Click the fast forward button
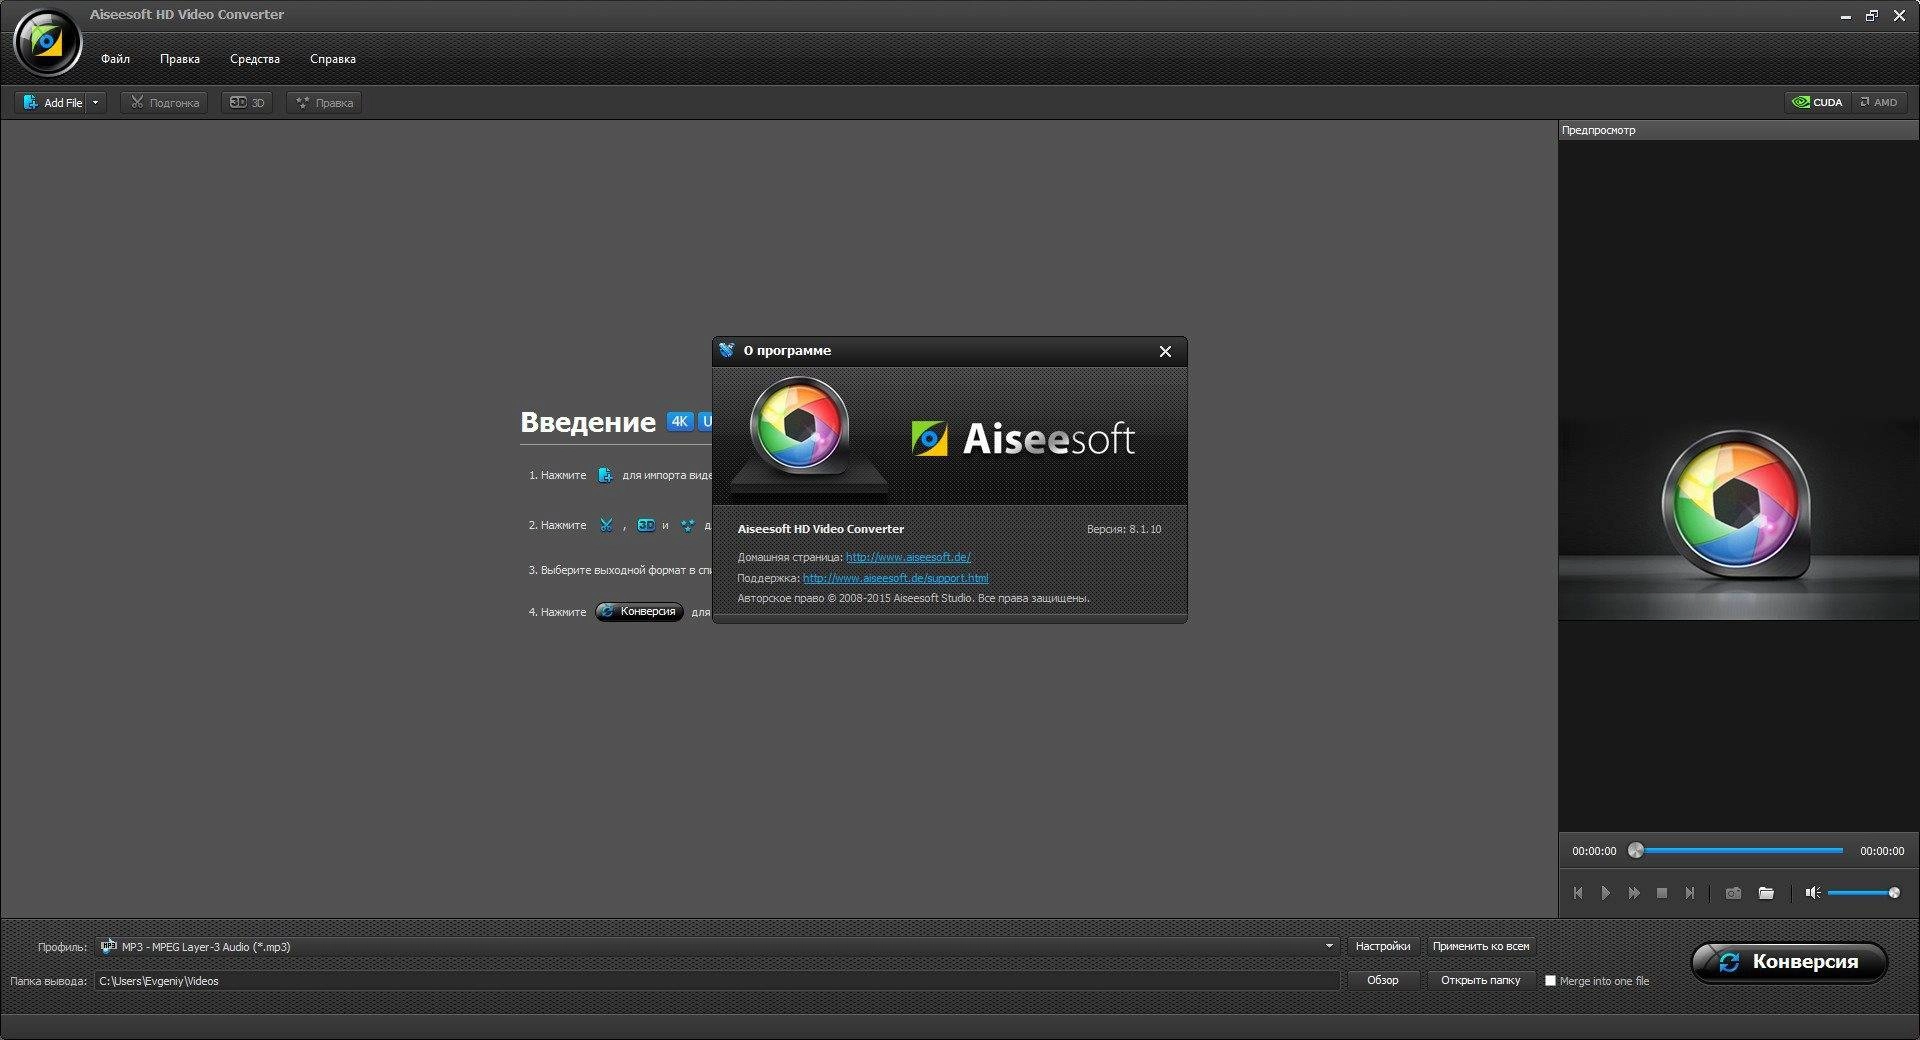1920x1040 pixels. [1634, 893]
